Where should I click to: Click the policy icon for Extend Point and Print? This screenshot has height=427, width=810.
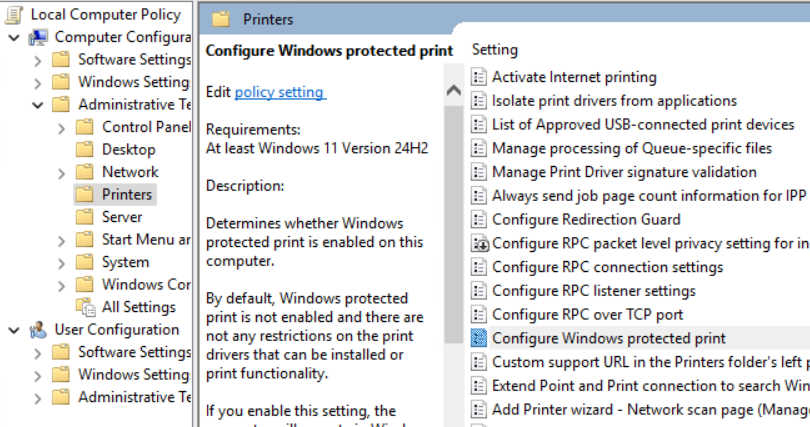(479, 386)
